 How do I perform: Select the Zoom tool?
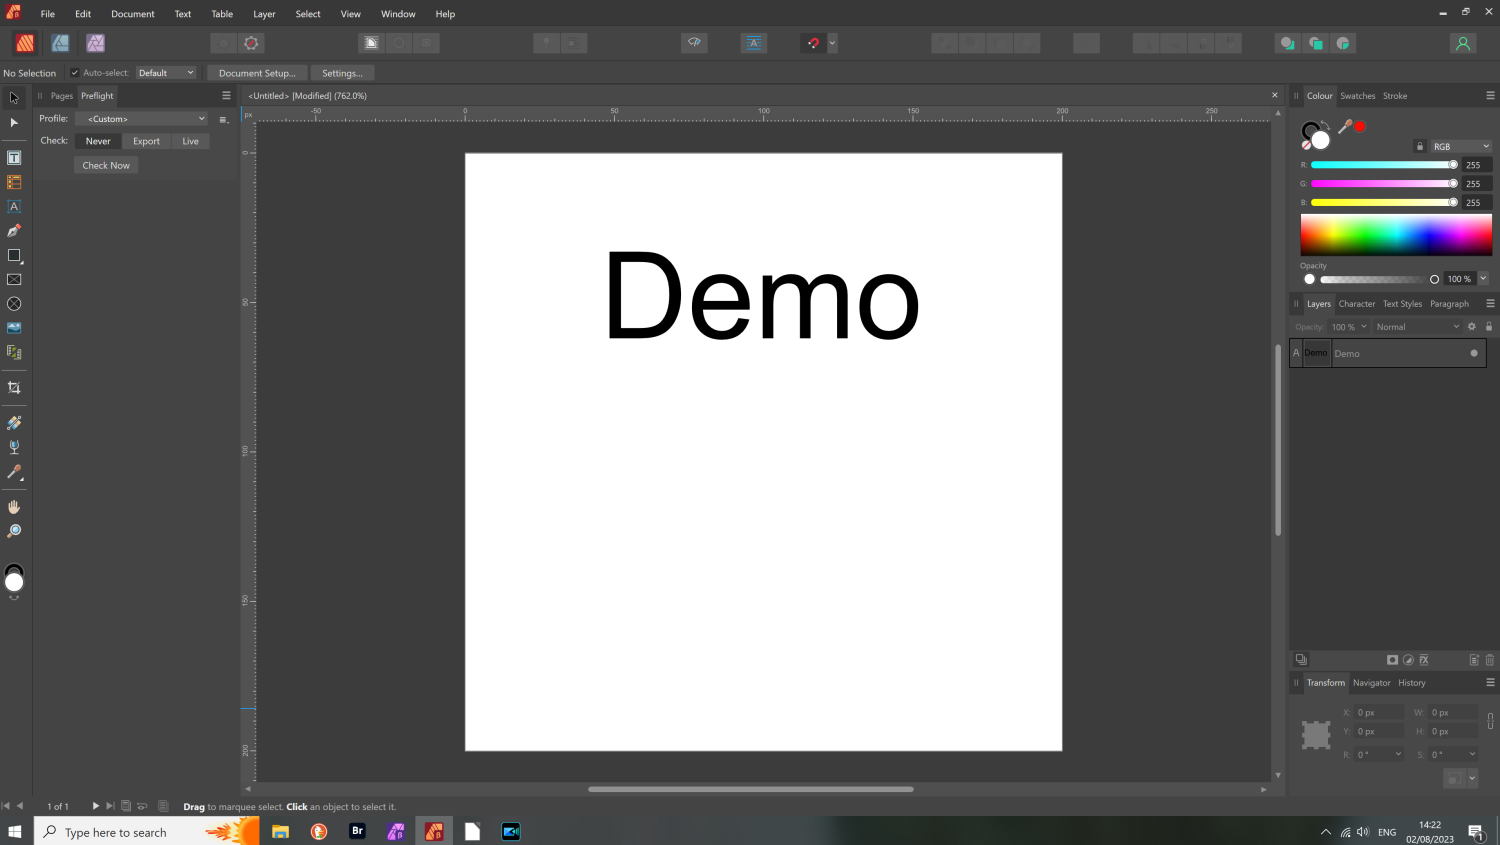click(14, 531)
